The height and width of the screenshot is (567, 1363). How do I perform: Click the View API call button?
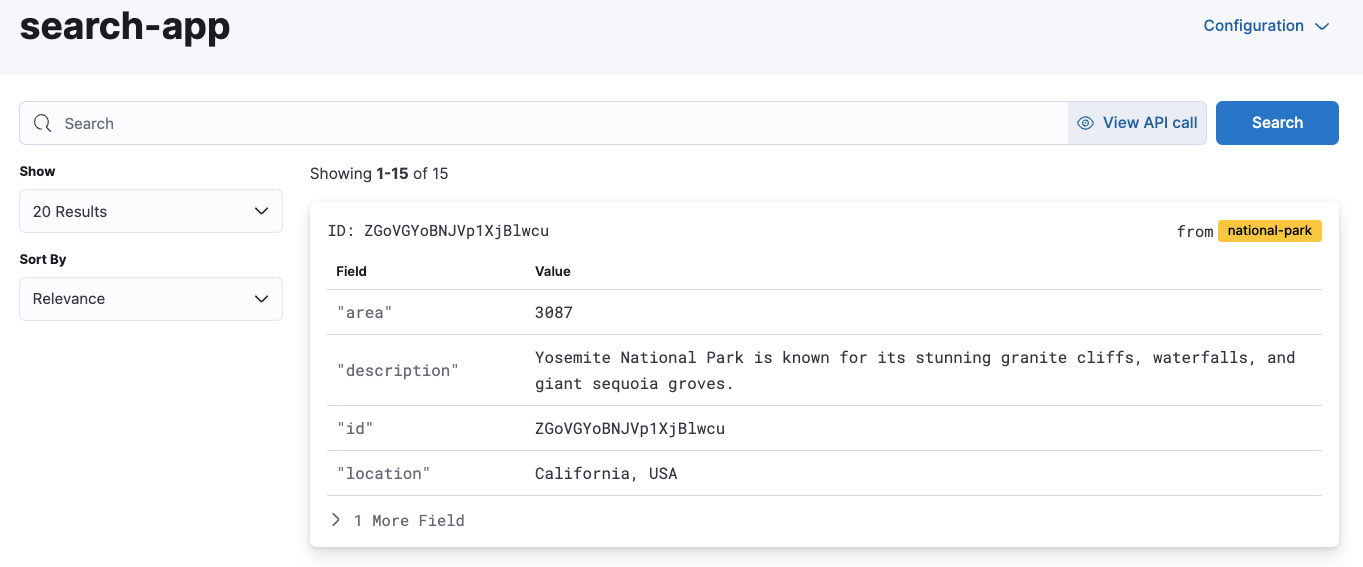(1137, 123)
